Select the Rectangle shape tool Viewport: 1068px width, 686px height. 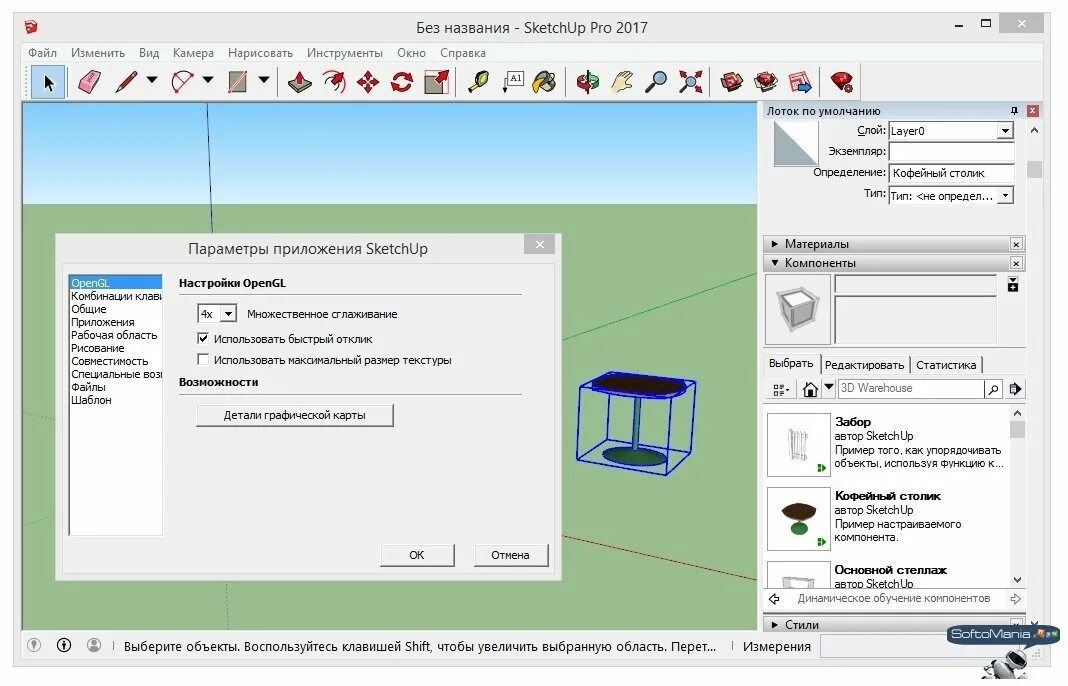(238, 82)
